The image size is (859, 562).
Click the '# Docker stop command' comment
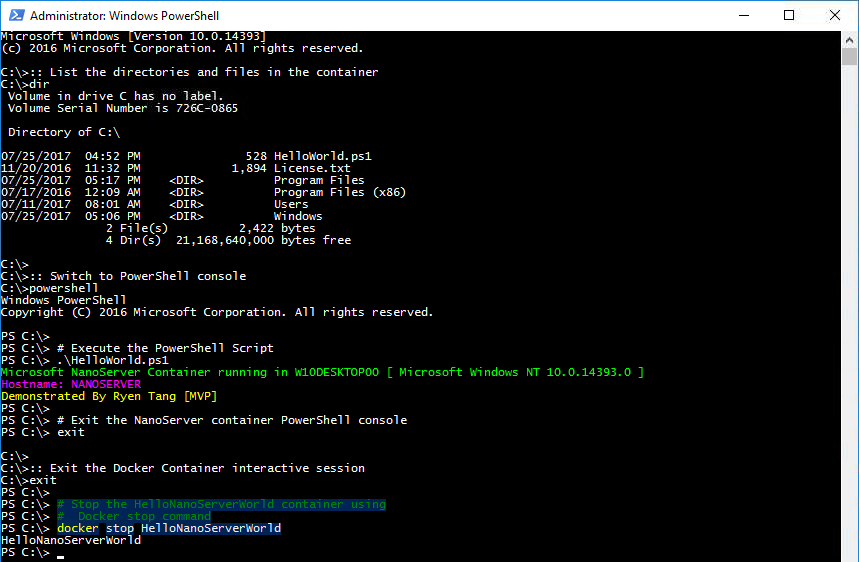click(134, 517)
